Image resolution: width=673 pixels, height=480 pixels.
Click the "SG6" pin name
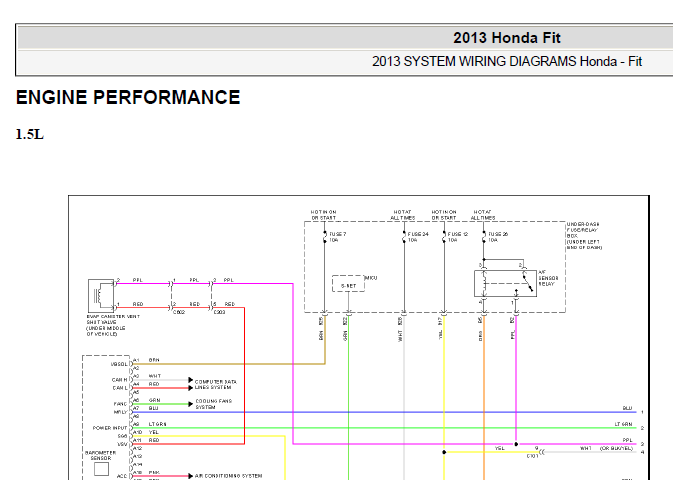click(x=122, y=436)
